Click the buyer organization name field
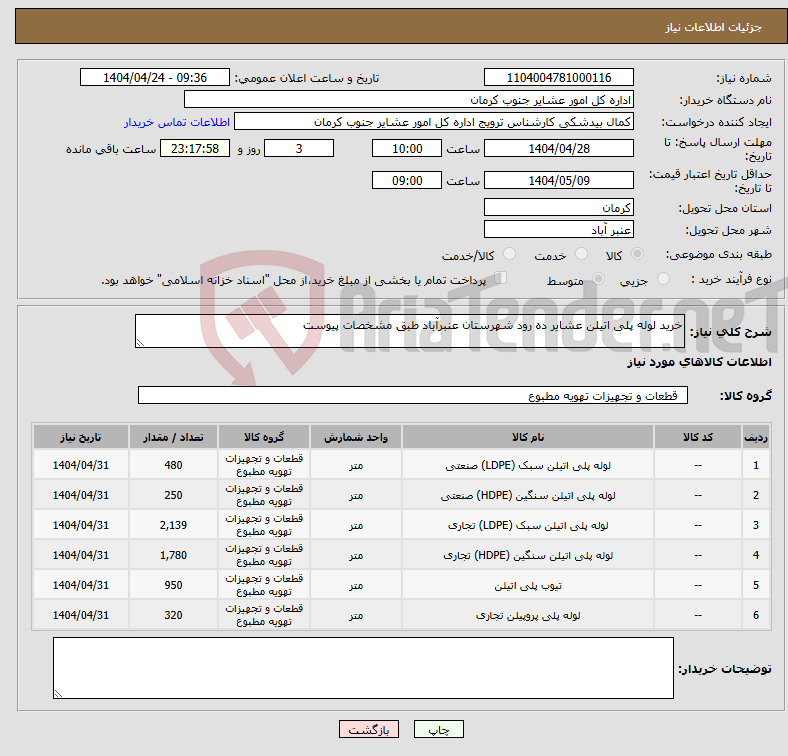 tap(409, 100)
